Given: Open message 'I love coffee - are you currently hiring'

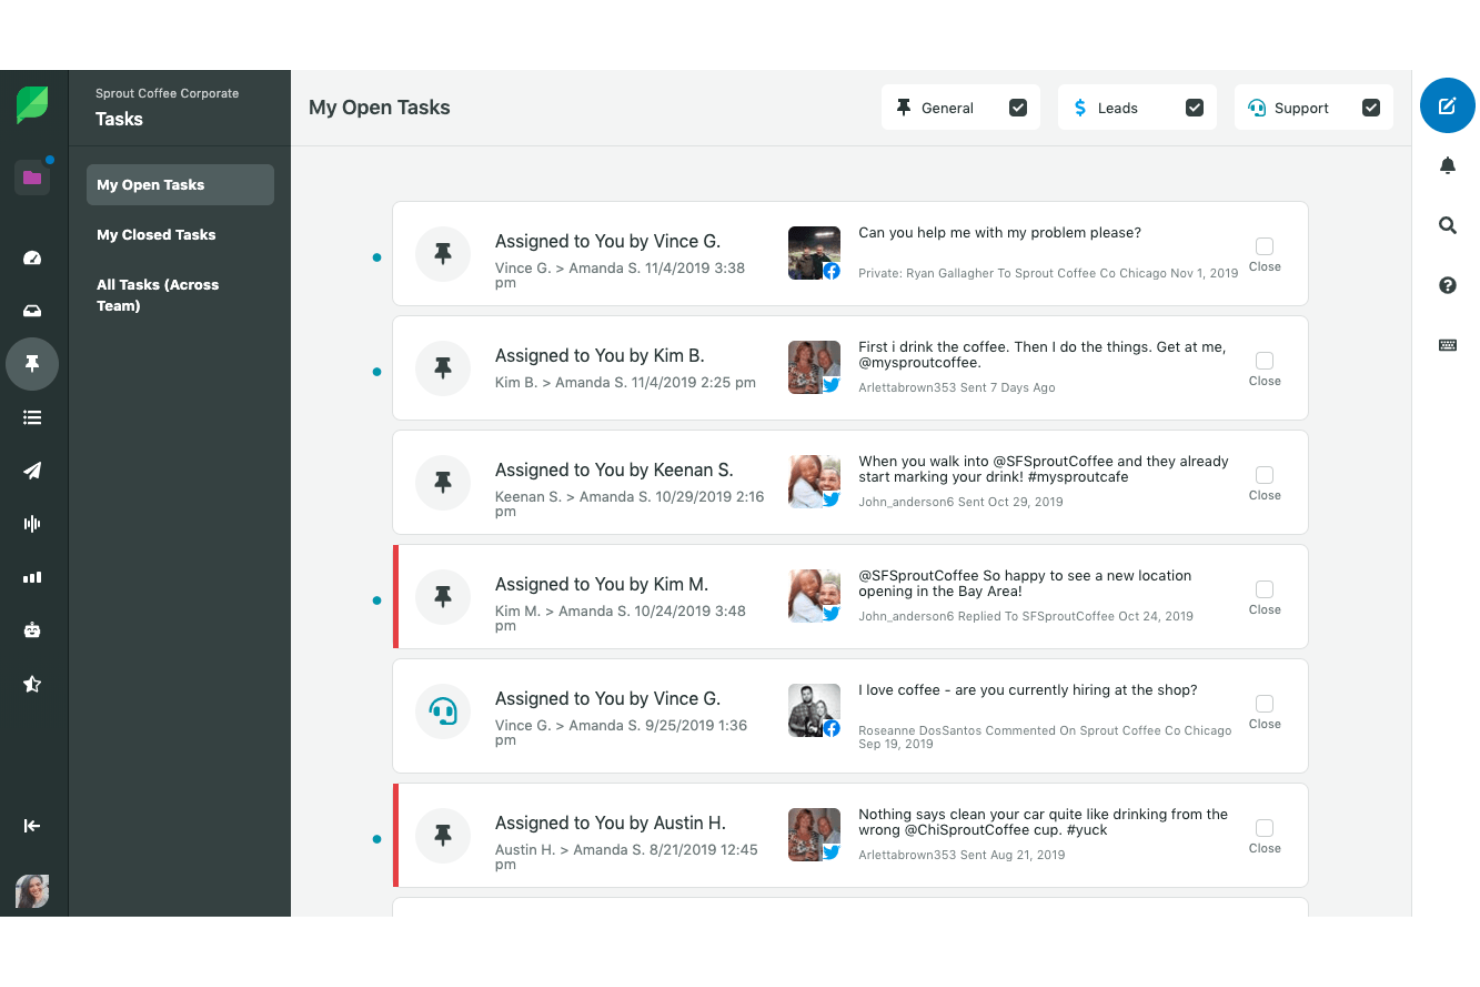Looking at the screenshot, I should pos(1027,690).
